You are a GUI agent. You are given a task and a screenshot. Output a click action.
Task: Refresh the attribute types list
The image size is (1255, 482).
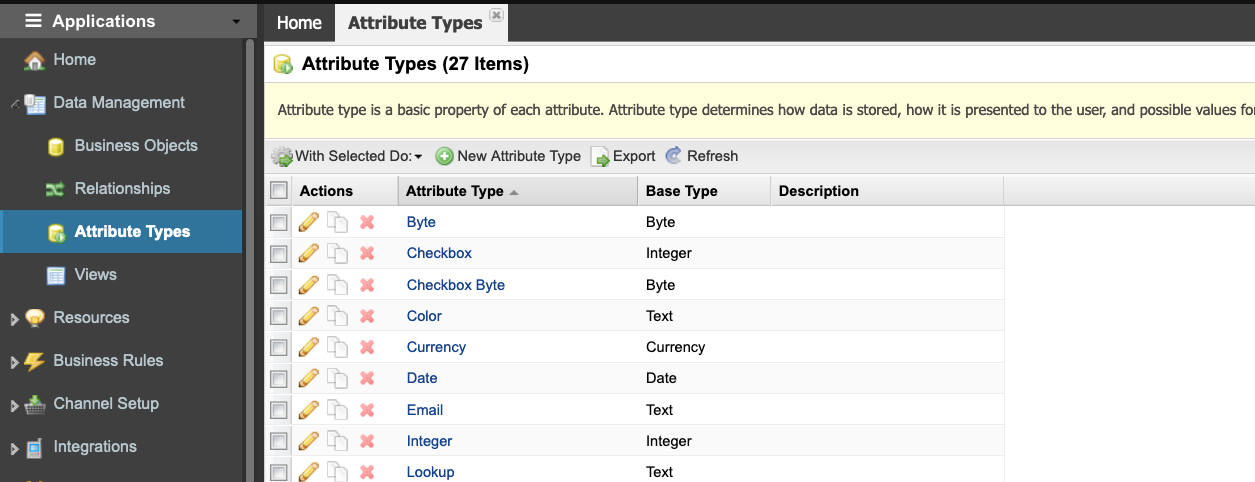[x=701, y=156]
